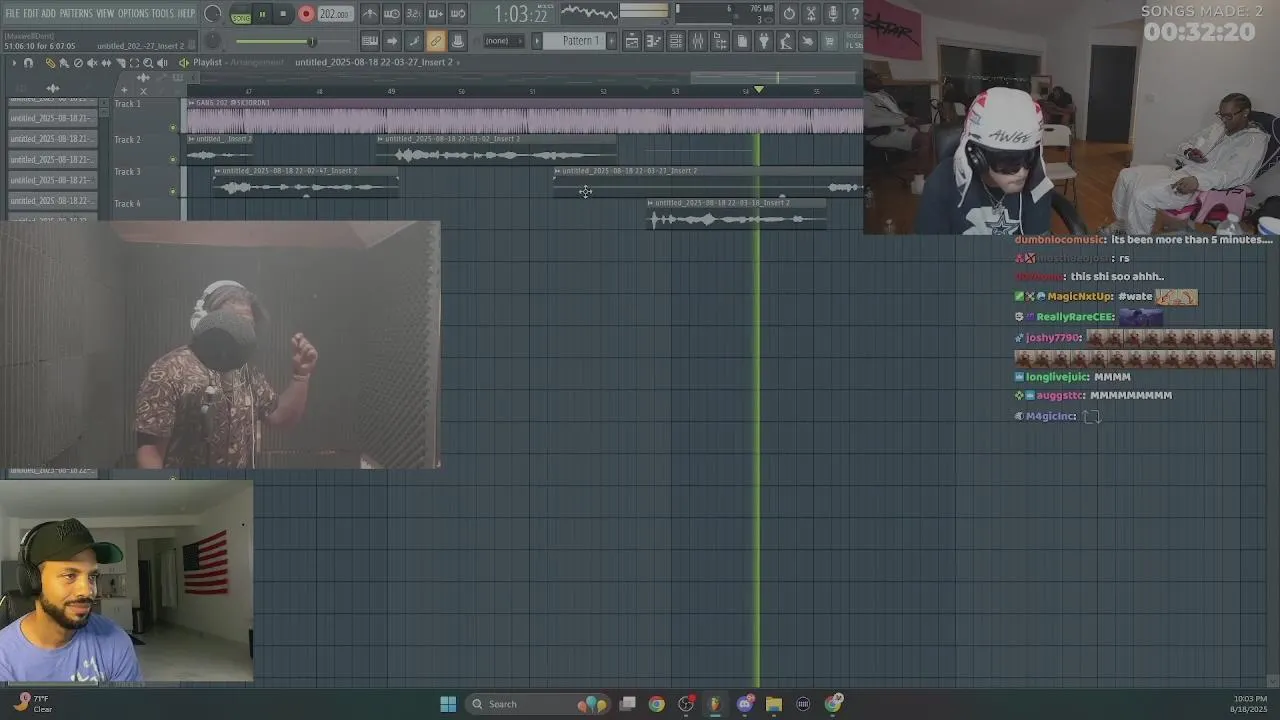This screenshot has height=720, width=1280.
Task: Open the global snap (none) dropdown
Action: [x=504, y=41]
